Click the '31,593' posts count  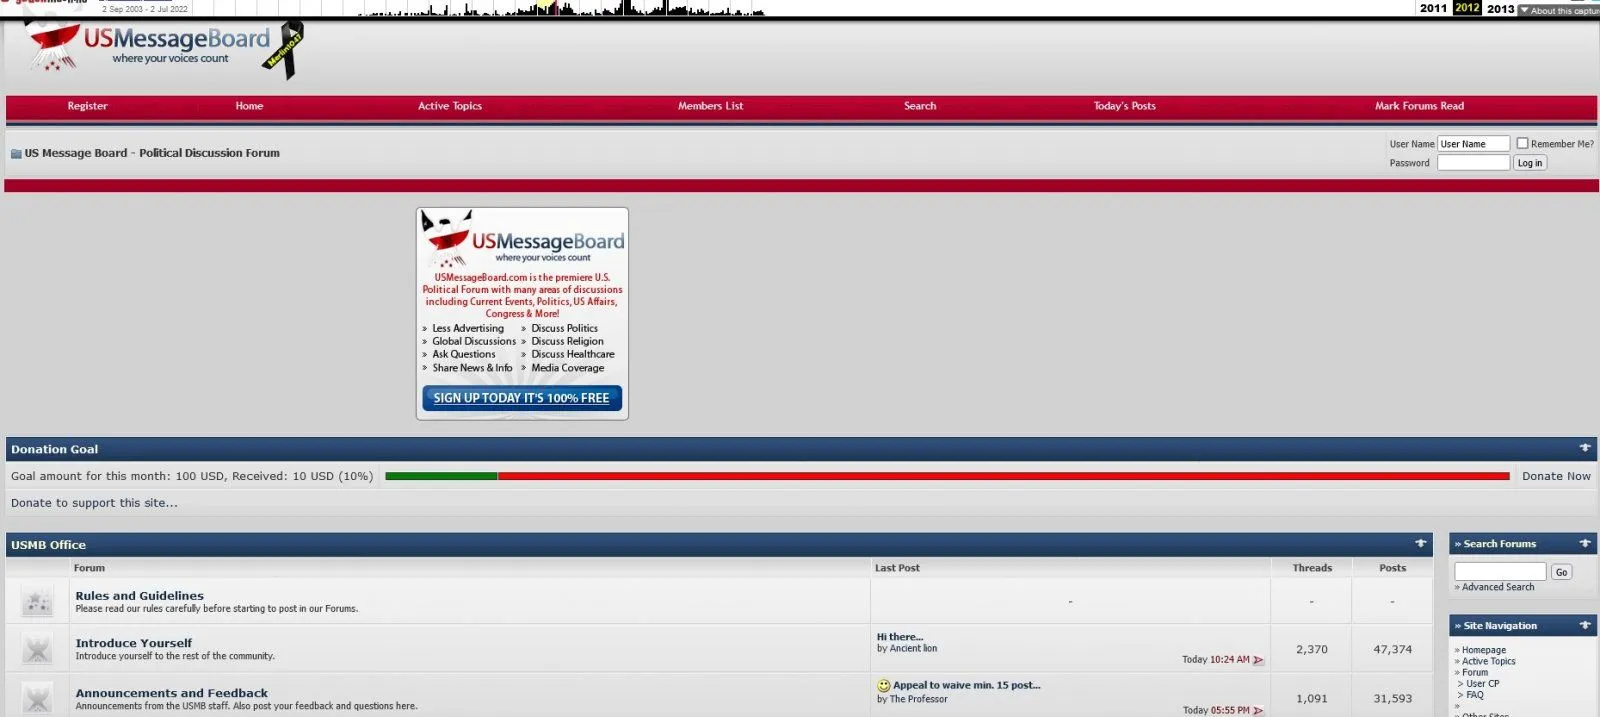click(x=1392, y=699)
